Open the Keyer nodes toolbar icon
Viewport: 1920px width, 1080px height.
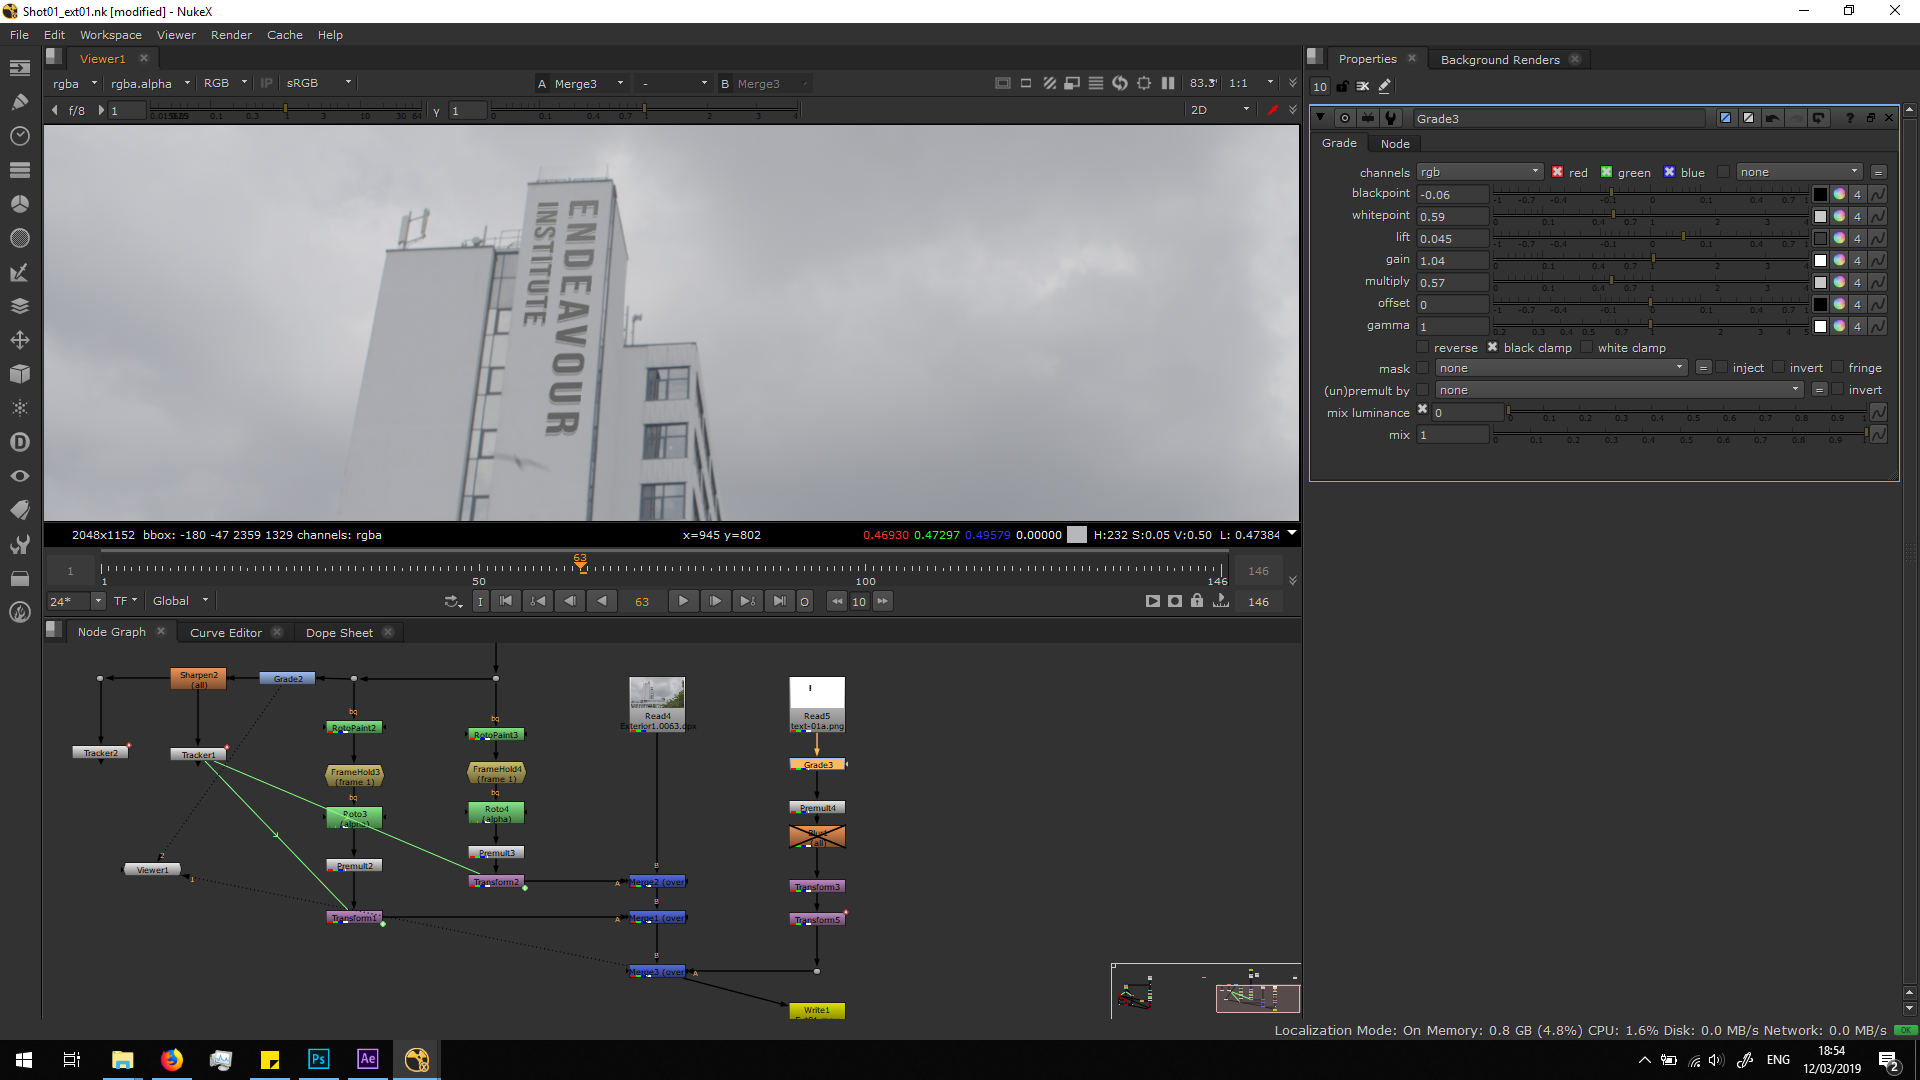point(20,272)
